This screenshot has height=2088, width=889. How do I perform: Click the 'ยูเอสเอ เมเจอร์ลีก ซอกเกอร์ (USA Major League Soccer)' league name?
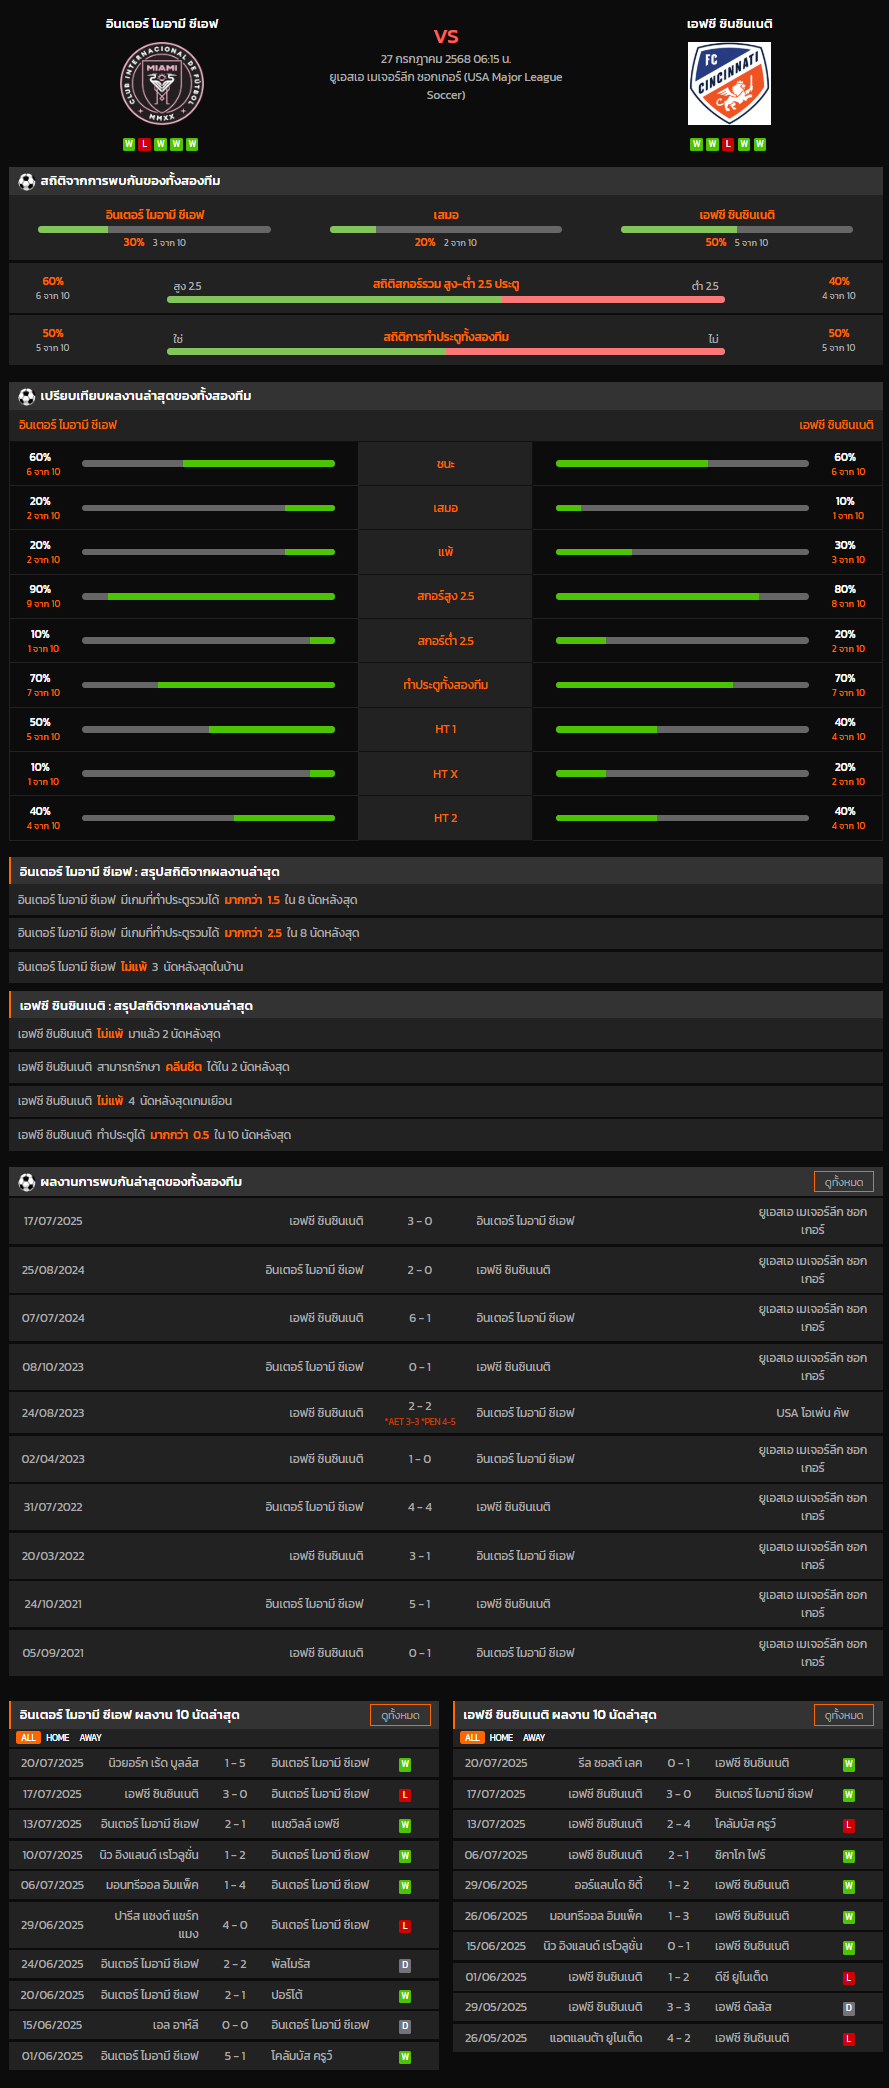(x=446, y=86)
